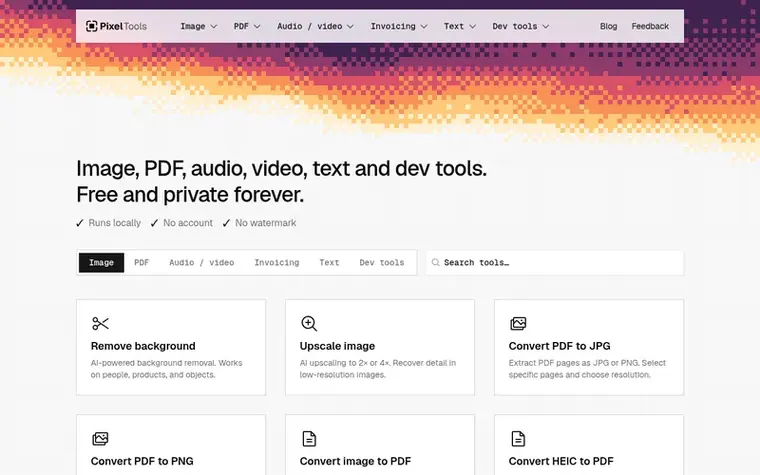The height and width of the screenshot is (475, 760).
Task: Open the Convert PDF to PNG title
Action: (x=142, y=461)
